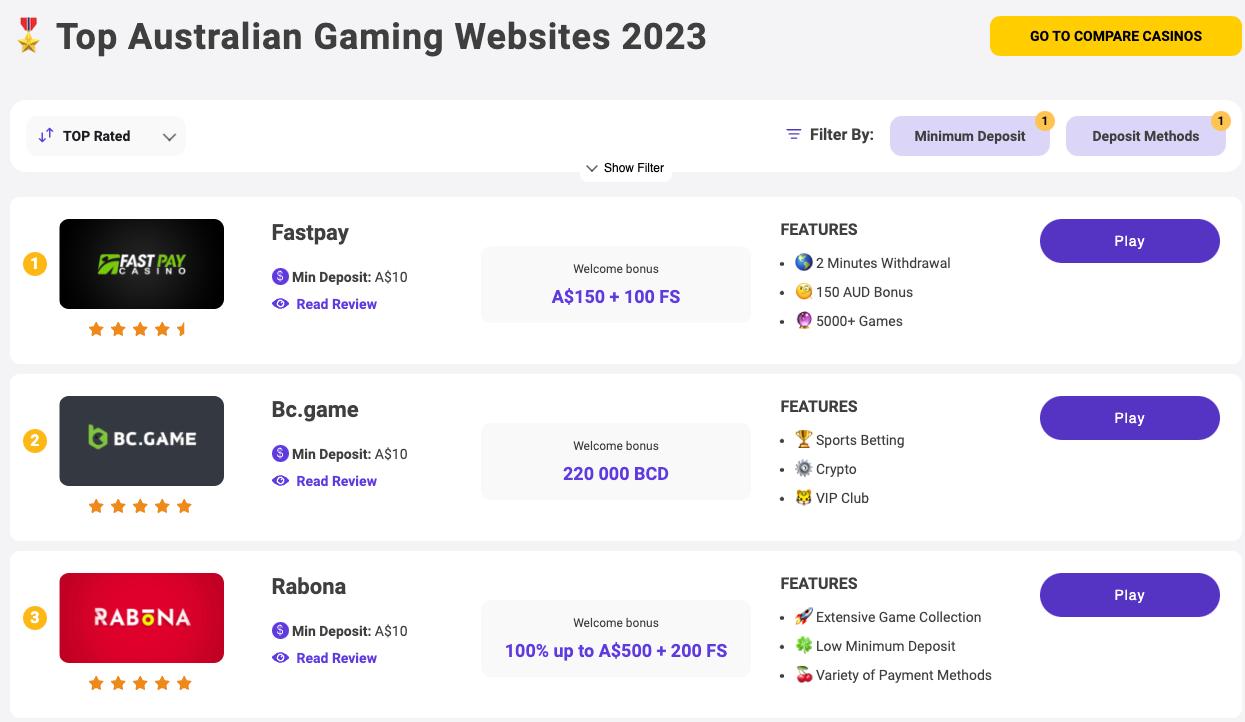This screenshot has width=1245, height=722.
Task: Click the 220 000 BCD welcome bonus
Action: [x=616, y=474]
